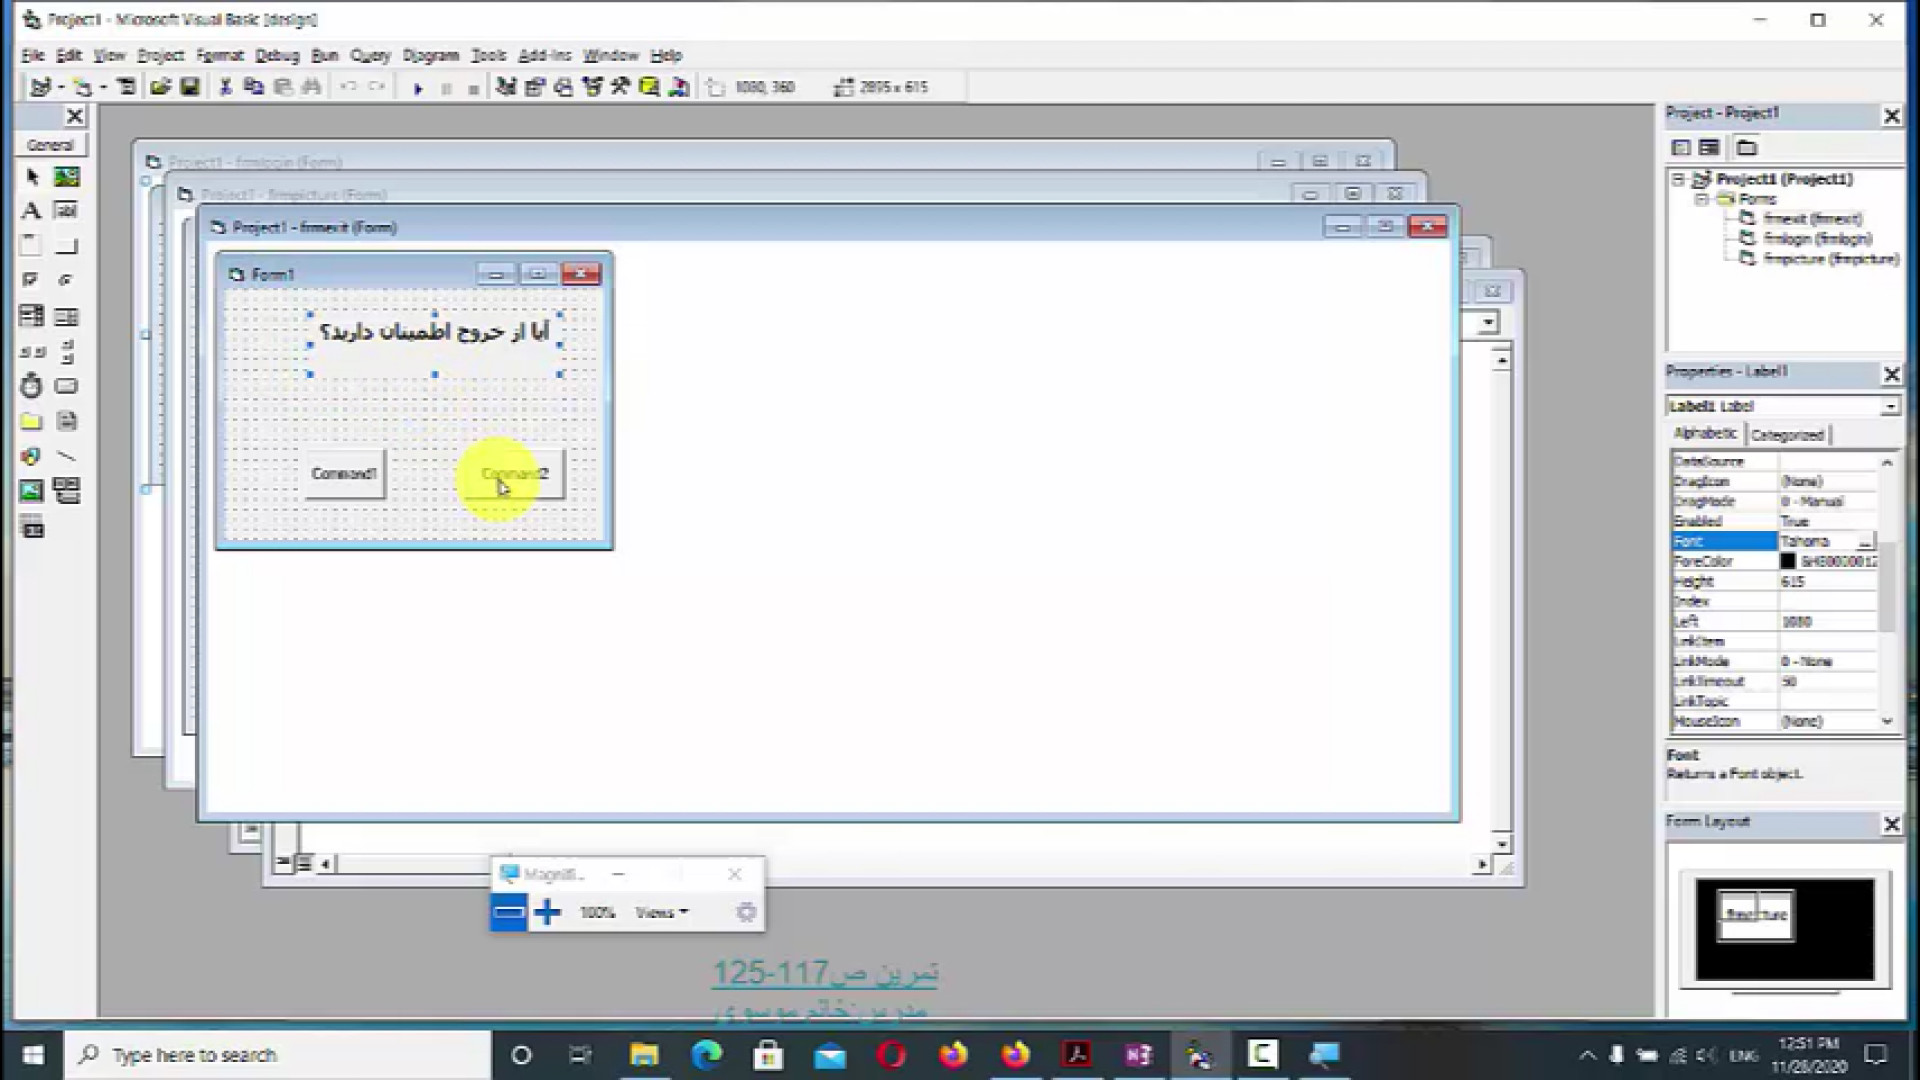Select the vertical scrollbar tool in toolbox
This screenshot has height=1080, width=1920.
pyautogui.click(x=66, y=351)
